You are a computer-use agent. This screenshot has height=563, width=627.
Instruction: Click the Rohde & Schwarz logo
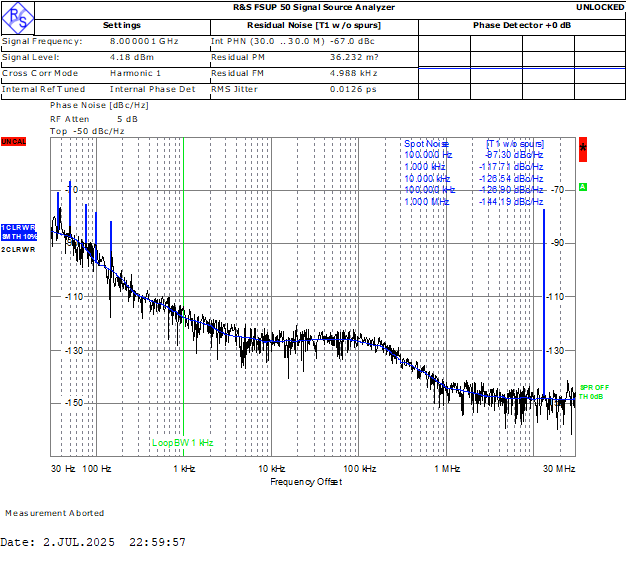(18, 16)
